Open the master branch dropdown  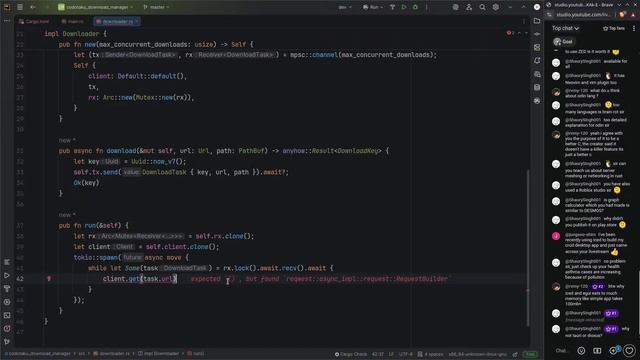tap(157, 7)
